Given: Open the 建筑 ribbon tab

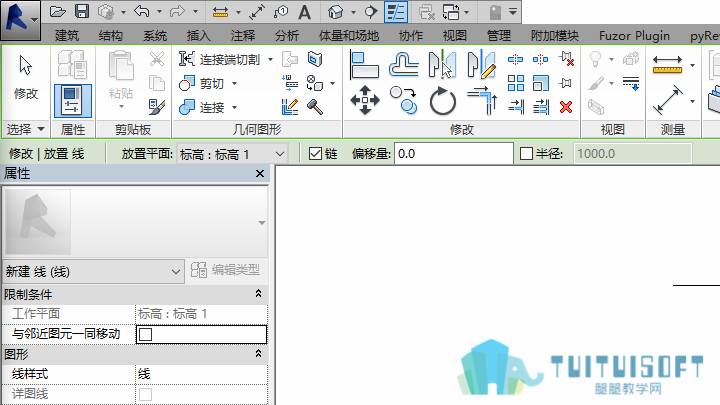Looking at the screenshot, I should pos(67,35).
